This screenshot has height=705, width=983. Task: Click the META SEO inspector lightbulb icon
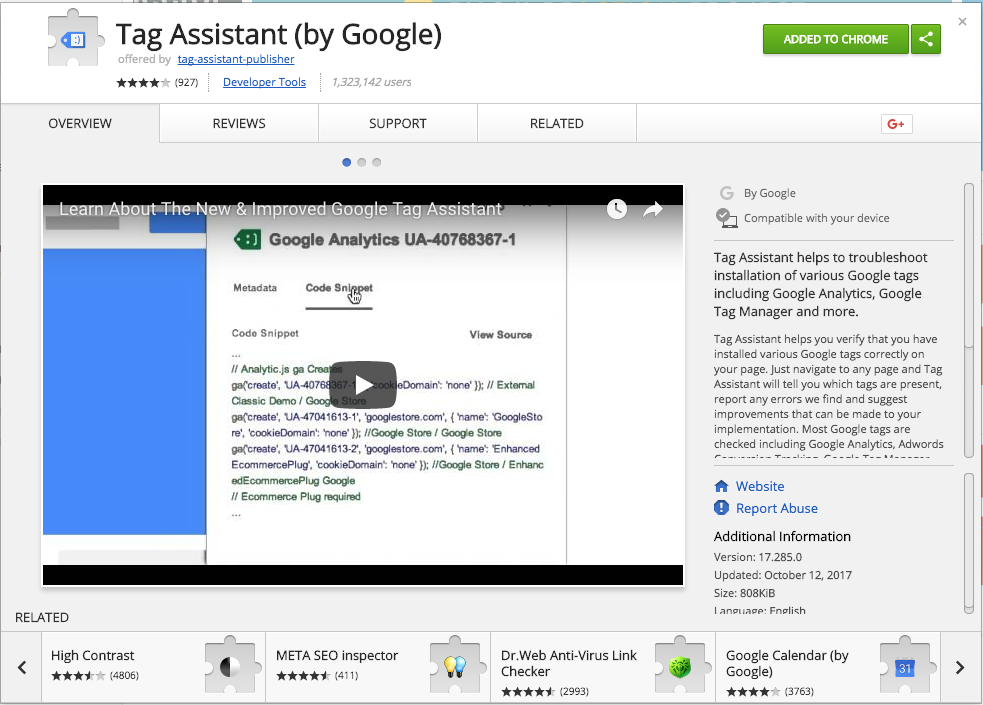coord(455,667)
